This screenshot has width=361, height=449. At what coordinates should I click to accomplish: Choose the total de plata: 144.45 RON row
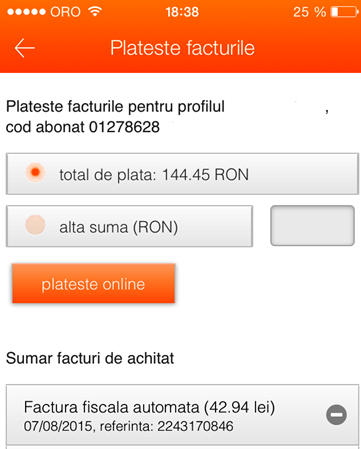182,174
